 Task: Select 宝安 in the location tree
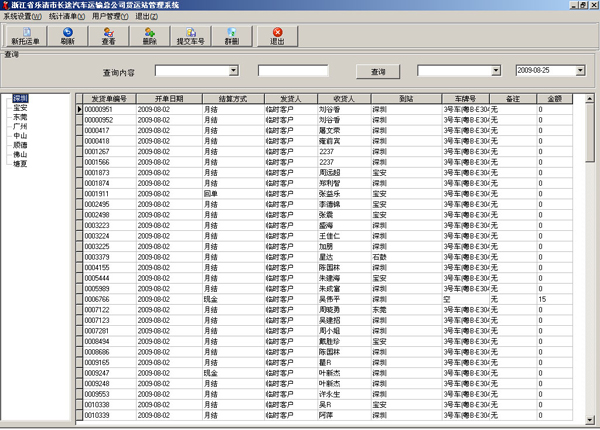click(20, 108)
